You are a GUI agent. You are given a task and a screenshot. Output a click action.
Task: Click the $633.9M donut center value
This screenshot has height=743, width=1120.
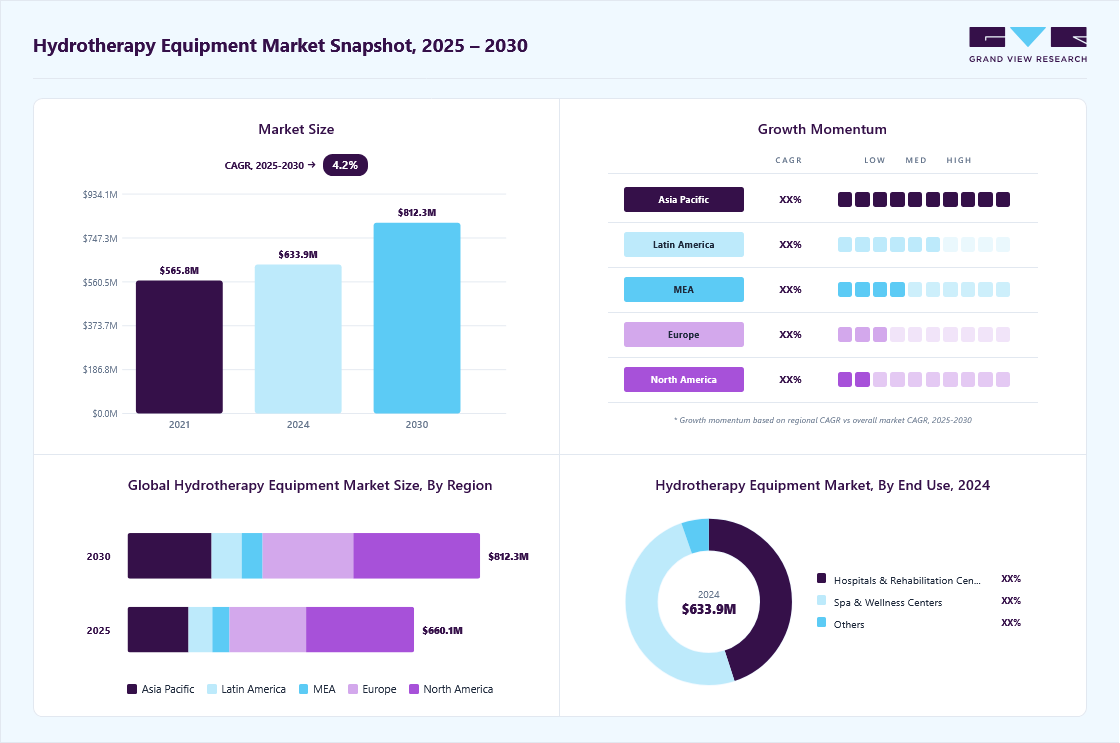(x=709, y=609)
